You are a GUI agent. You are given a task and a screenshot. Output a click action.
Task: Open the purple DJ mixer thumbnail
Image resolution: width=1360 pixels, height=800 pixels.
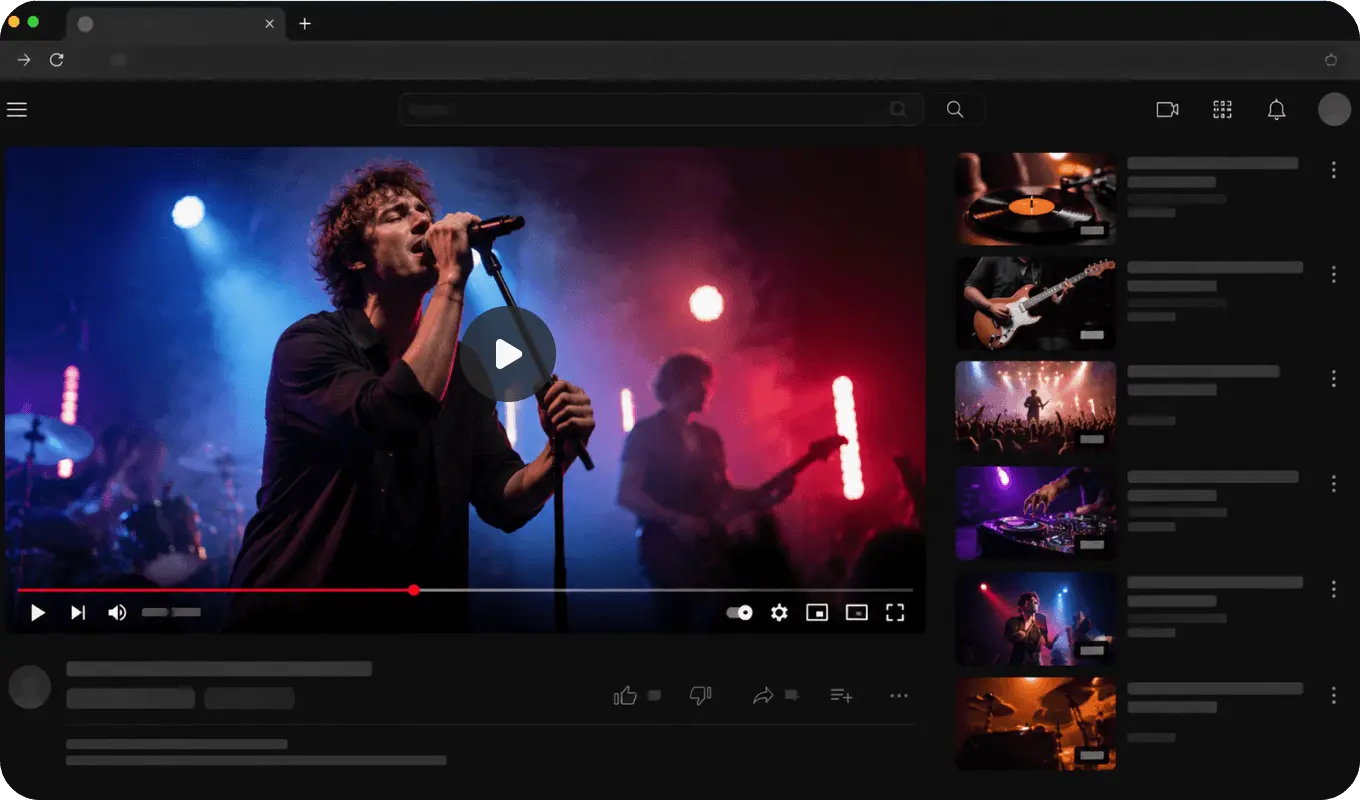pyautogui.click(x=1035, y=512)
